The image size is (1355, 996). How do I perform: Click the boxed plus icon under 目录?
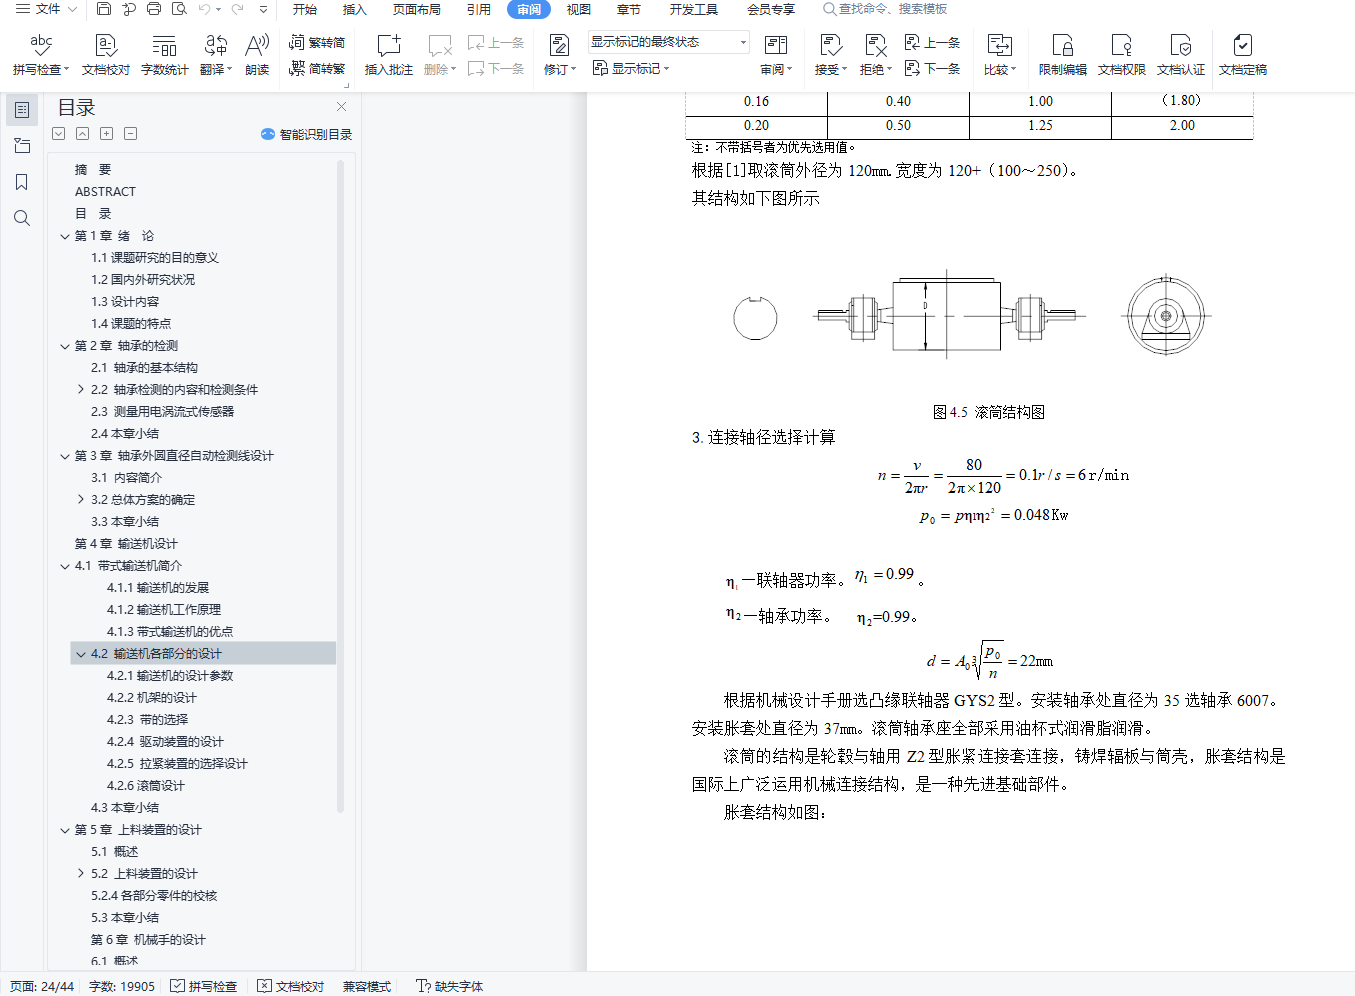[107, 134]
